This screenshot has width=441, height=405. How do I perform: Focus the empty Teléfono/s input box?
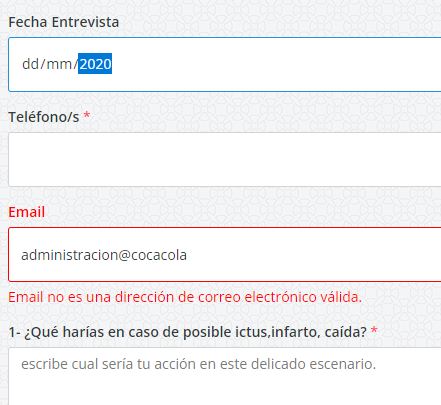225,159
